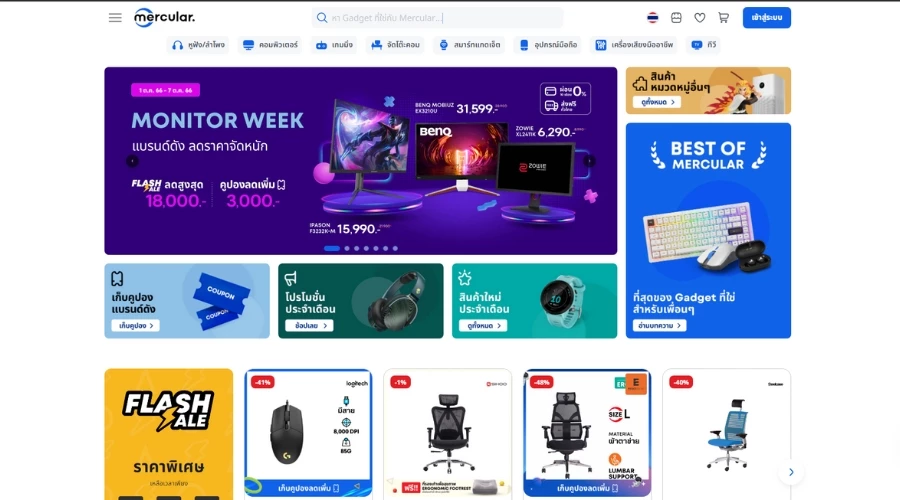Viewport: 900px width, 500px height.
Task: Open the hamburger menu icon
Action: [x=115, y=18]
